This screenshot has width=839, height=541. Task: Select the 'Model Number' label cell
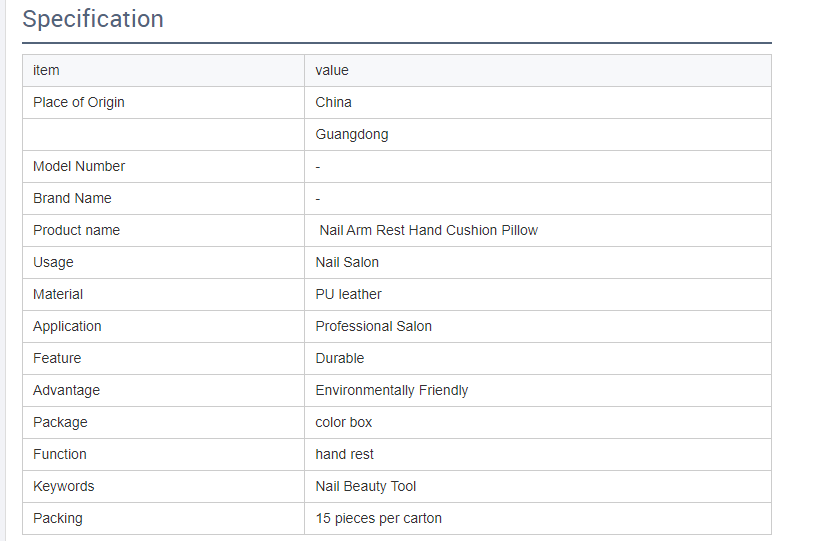pos(163,166)
